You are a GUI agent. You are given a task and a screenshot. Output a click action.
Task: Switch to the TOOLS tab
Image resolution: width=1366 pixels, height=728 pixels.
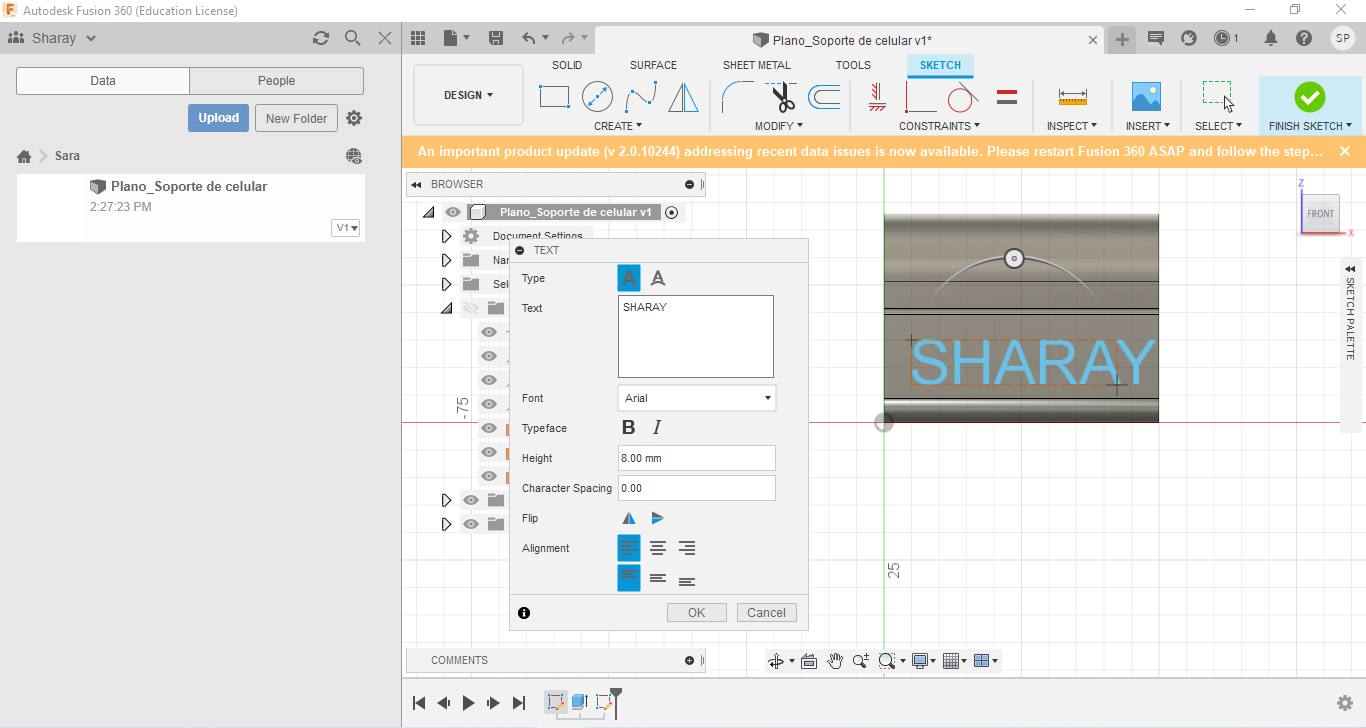pyautogui.click(x=853, y=65)
